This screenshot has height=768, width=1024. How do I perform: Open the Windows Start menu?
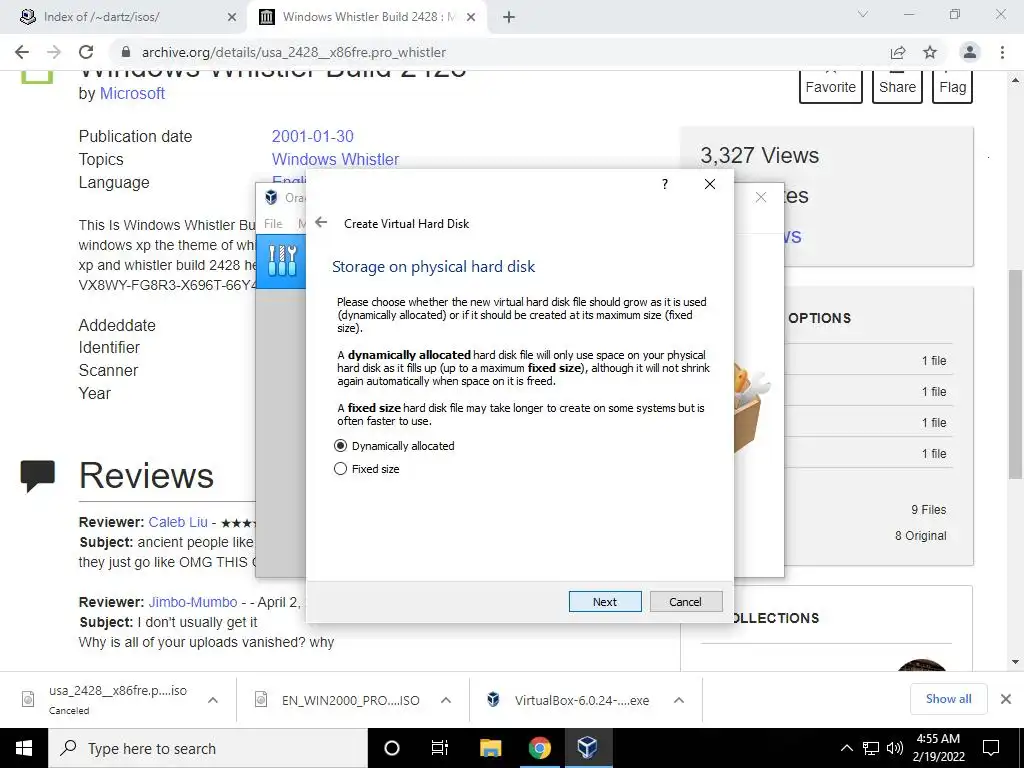24,748
